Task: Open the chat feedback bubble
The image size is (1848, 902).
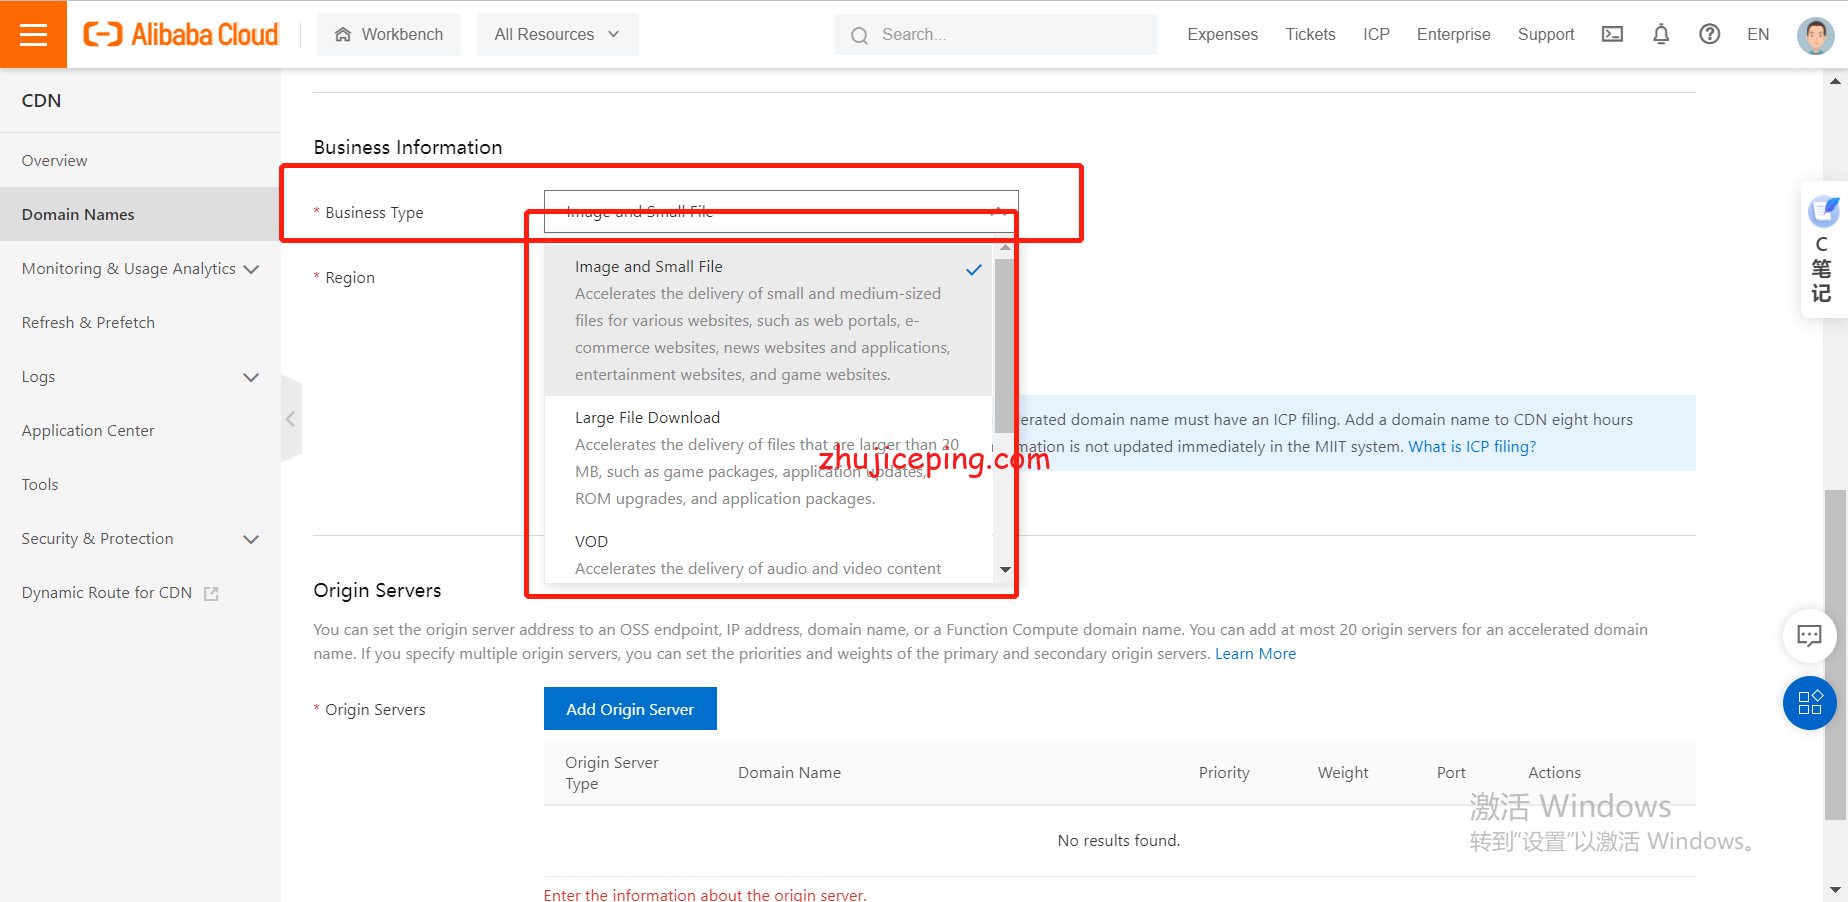Action: click(x=1809, y=635)
